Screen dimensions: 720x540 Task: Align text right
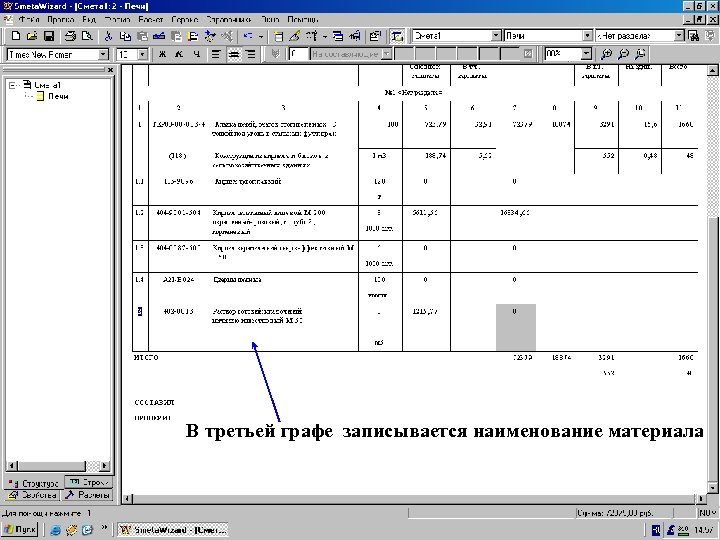[x=250, y=54]
